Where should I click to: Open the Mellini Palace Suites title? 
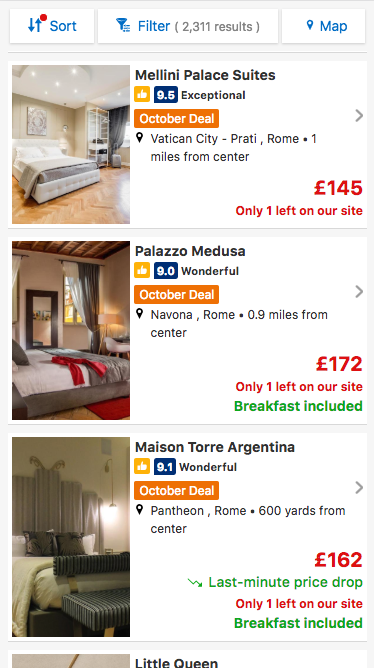point(205,75)
